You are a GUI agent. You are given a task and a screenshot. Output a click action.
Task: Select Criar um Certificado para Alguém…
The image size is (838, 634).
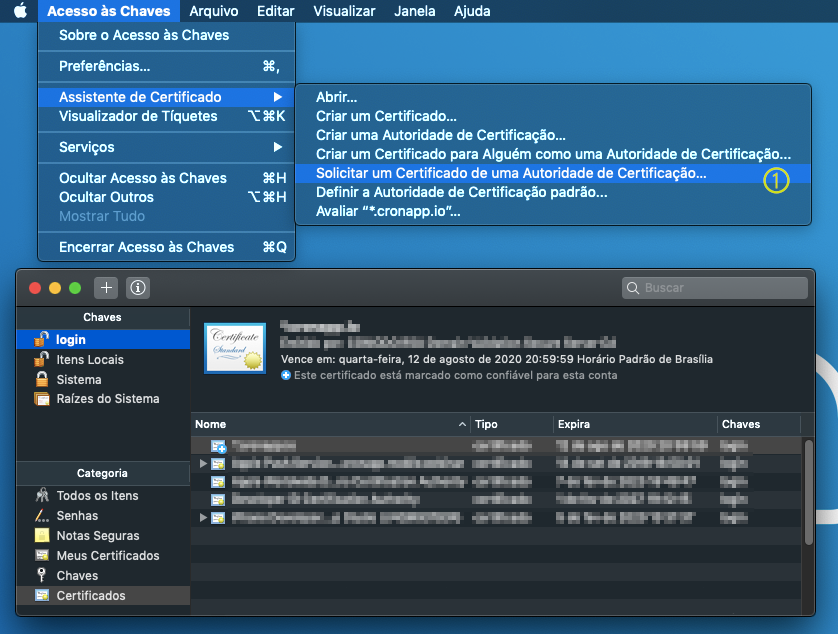(x=553, y=154)
